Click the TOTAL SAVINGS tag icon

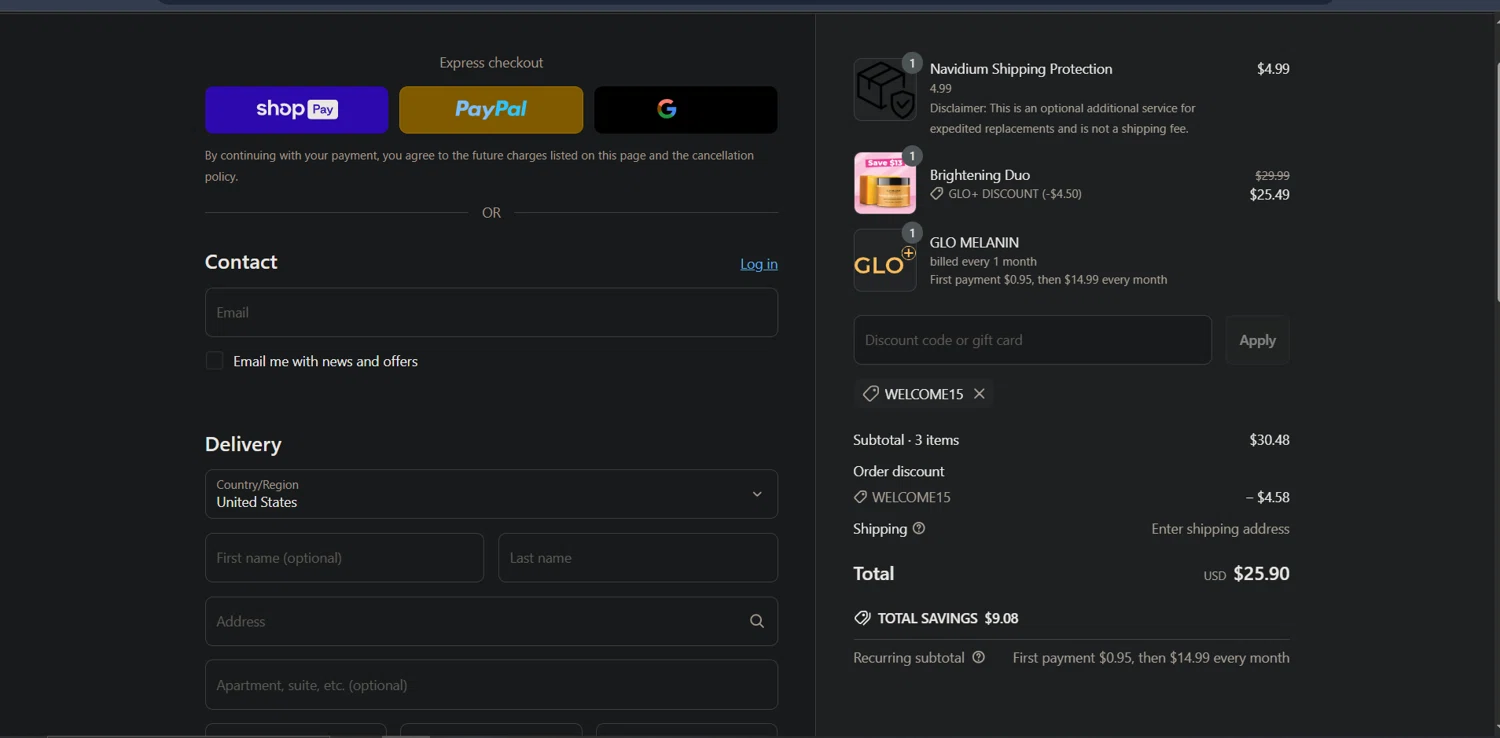tap(862, 618)
